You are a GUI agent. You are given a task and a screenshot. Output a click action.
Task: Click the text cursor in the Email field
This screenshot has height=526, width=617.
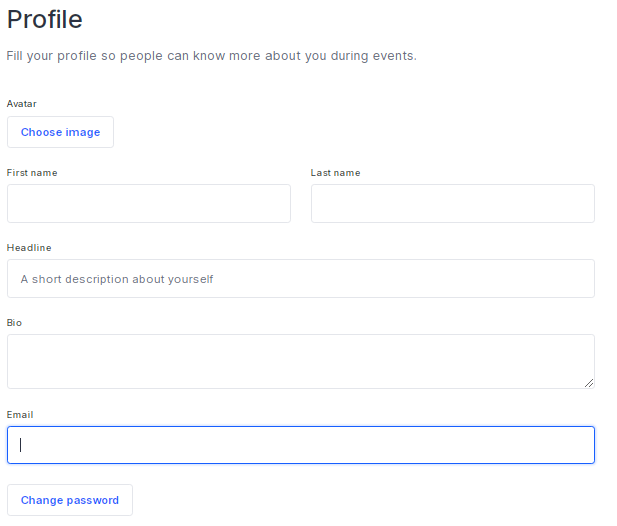21,445
